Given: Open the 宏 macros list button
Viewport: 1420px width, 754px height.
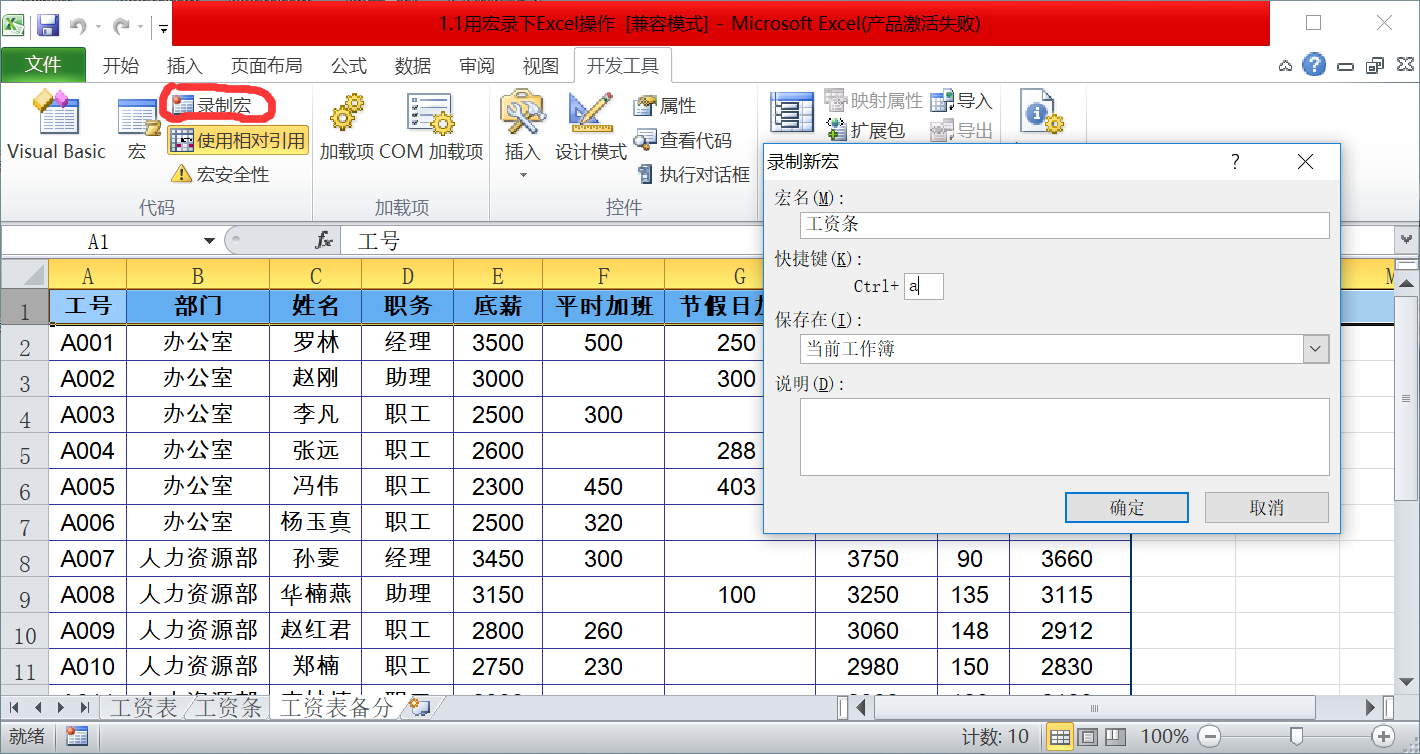Looking at the screenshot, I should tap(137, 126).
